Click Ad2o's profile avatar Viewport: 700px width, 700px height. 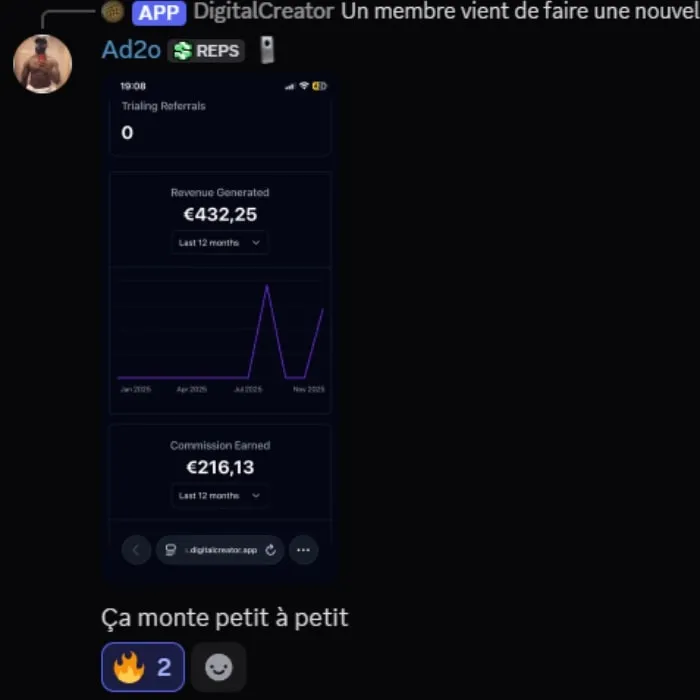coord(42,64)
